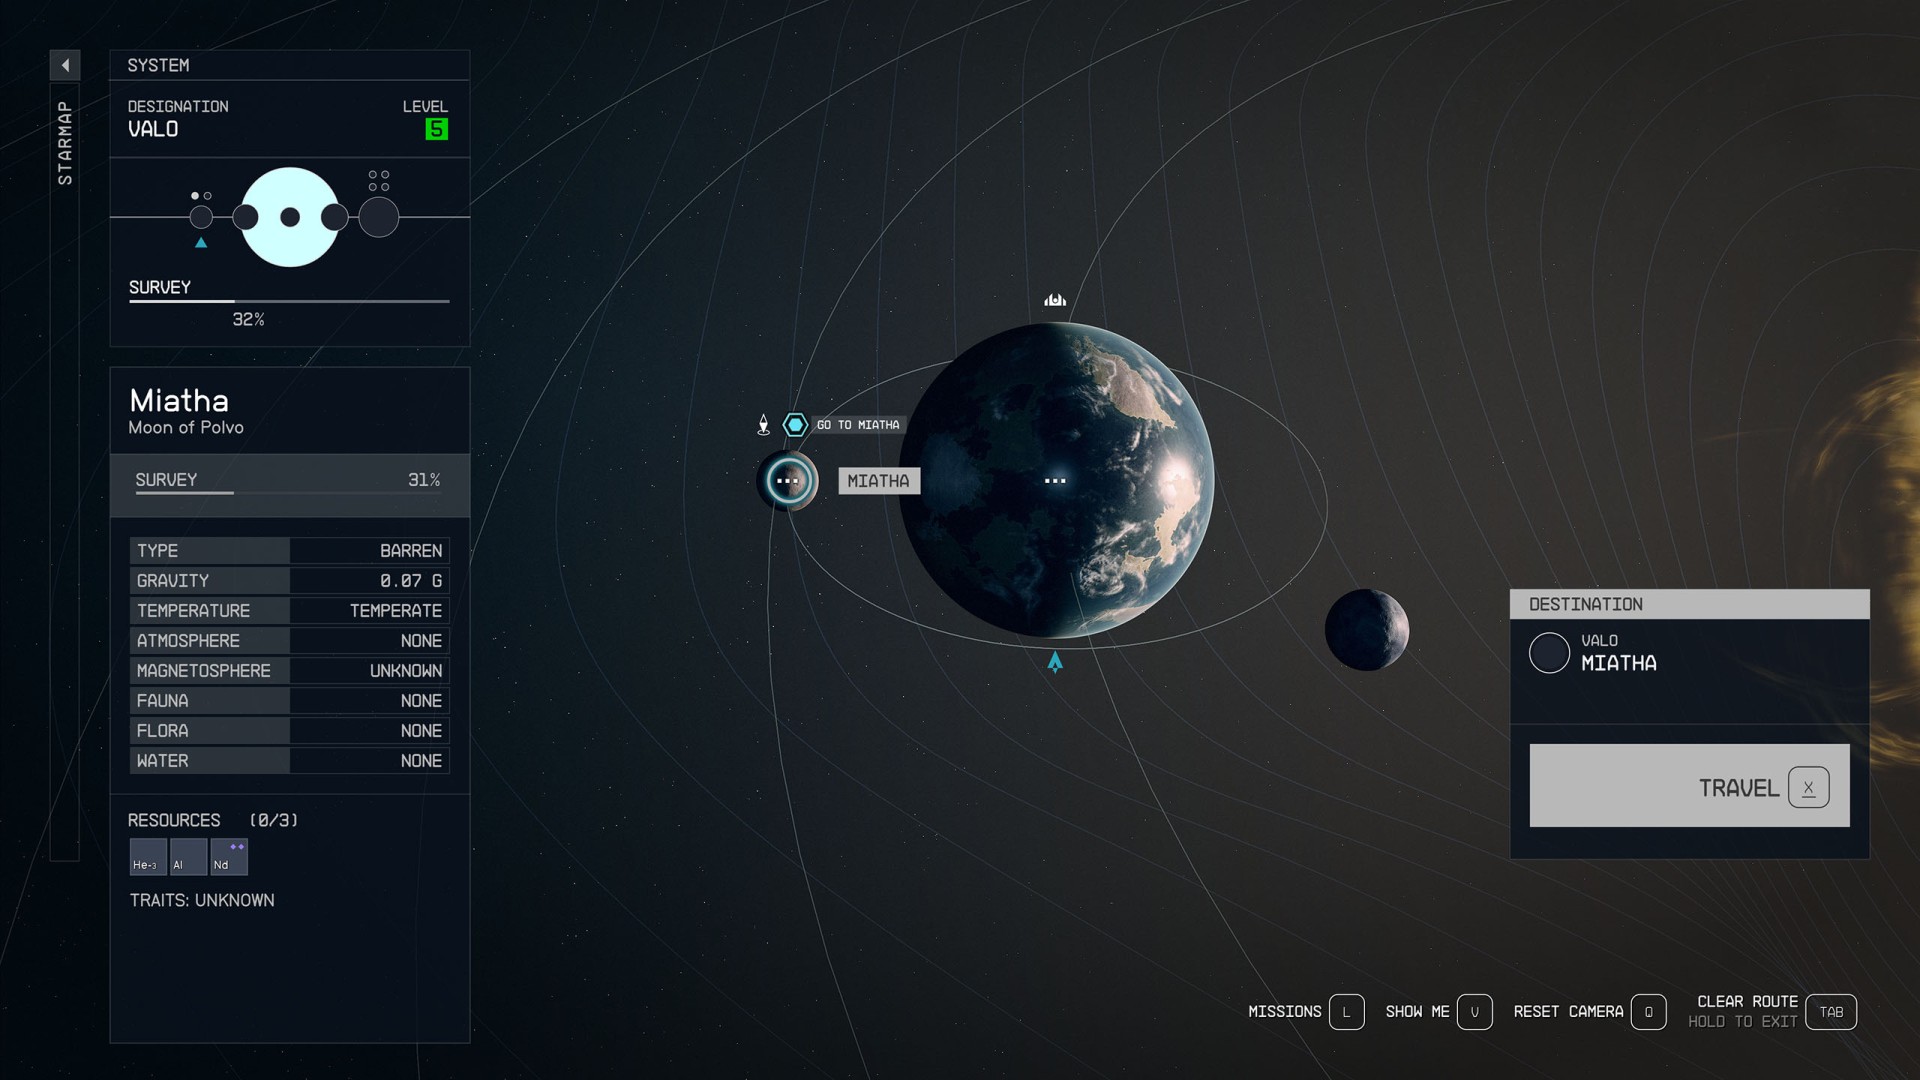
Task: Open MISSIONS from the bottom bar
Action: tap(1284, 1012)
